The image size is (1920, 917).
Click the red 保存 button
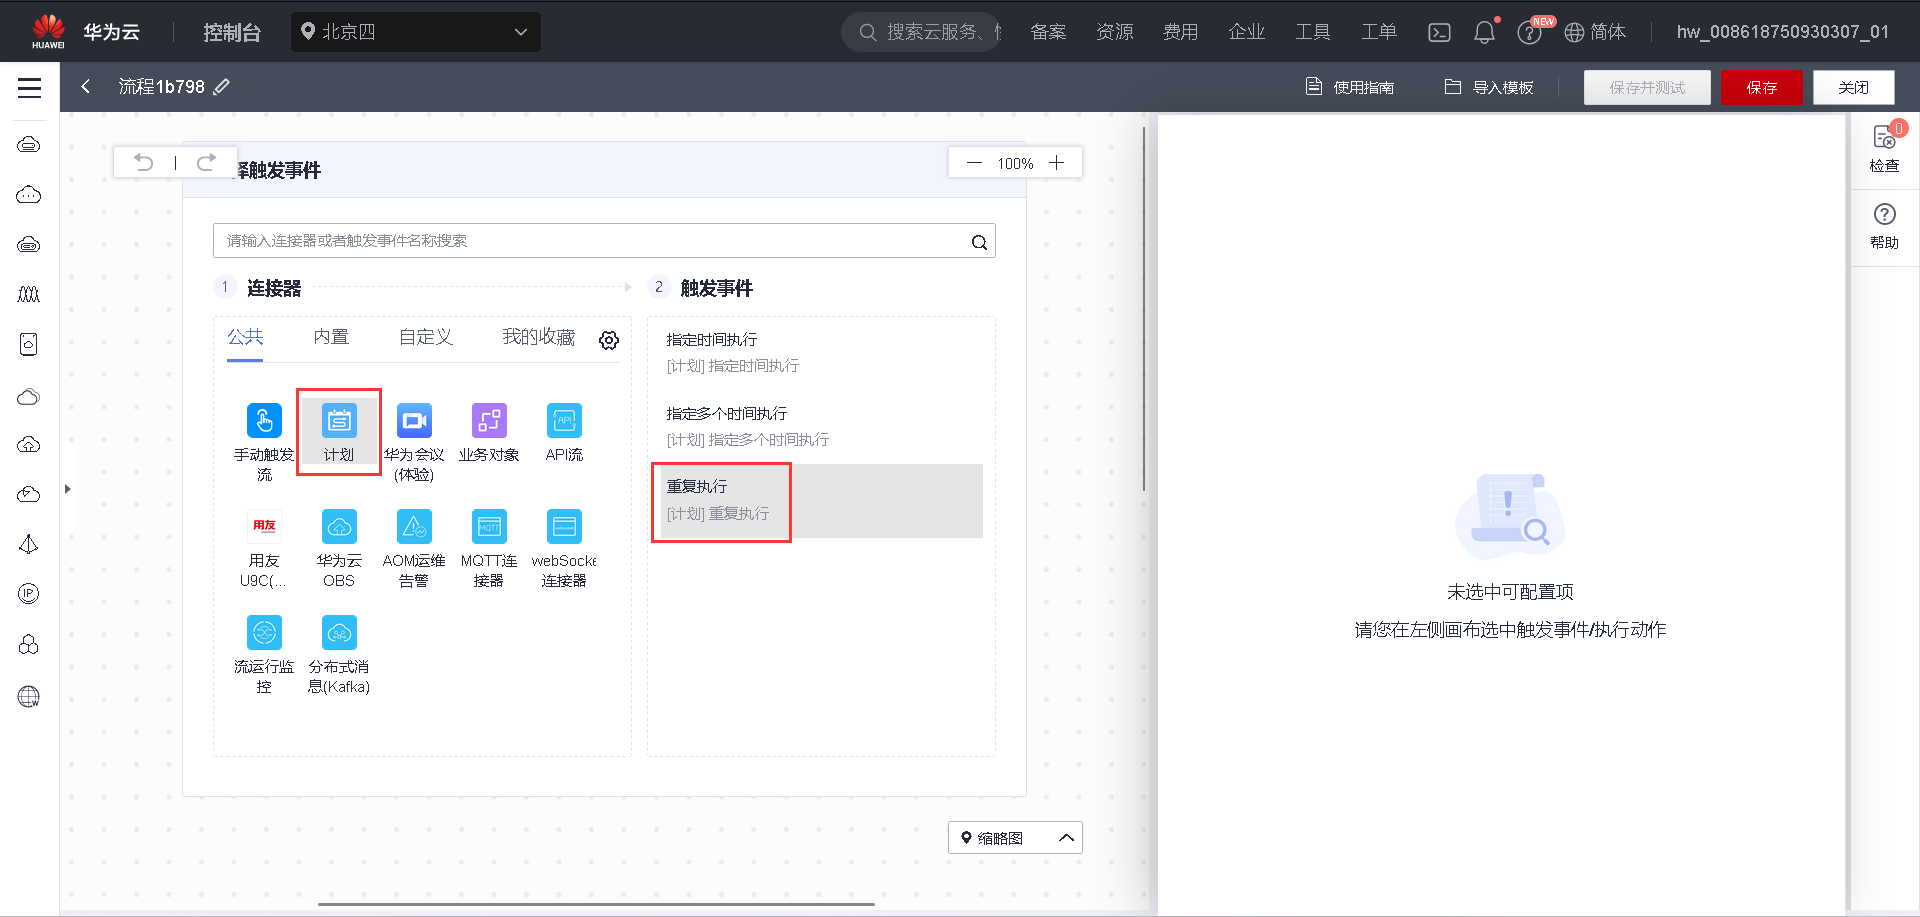tap(1762, 87)
